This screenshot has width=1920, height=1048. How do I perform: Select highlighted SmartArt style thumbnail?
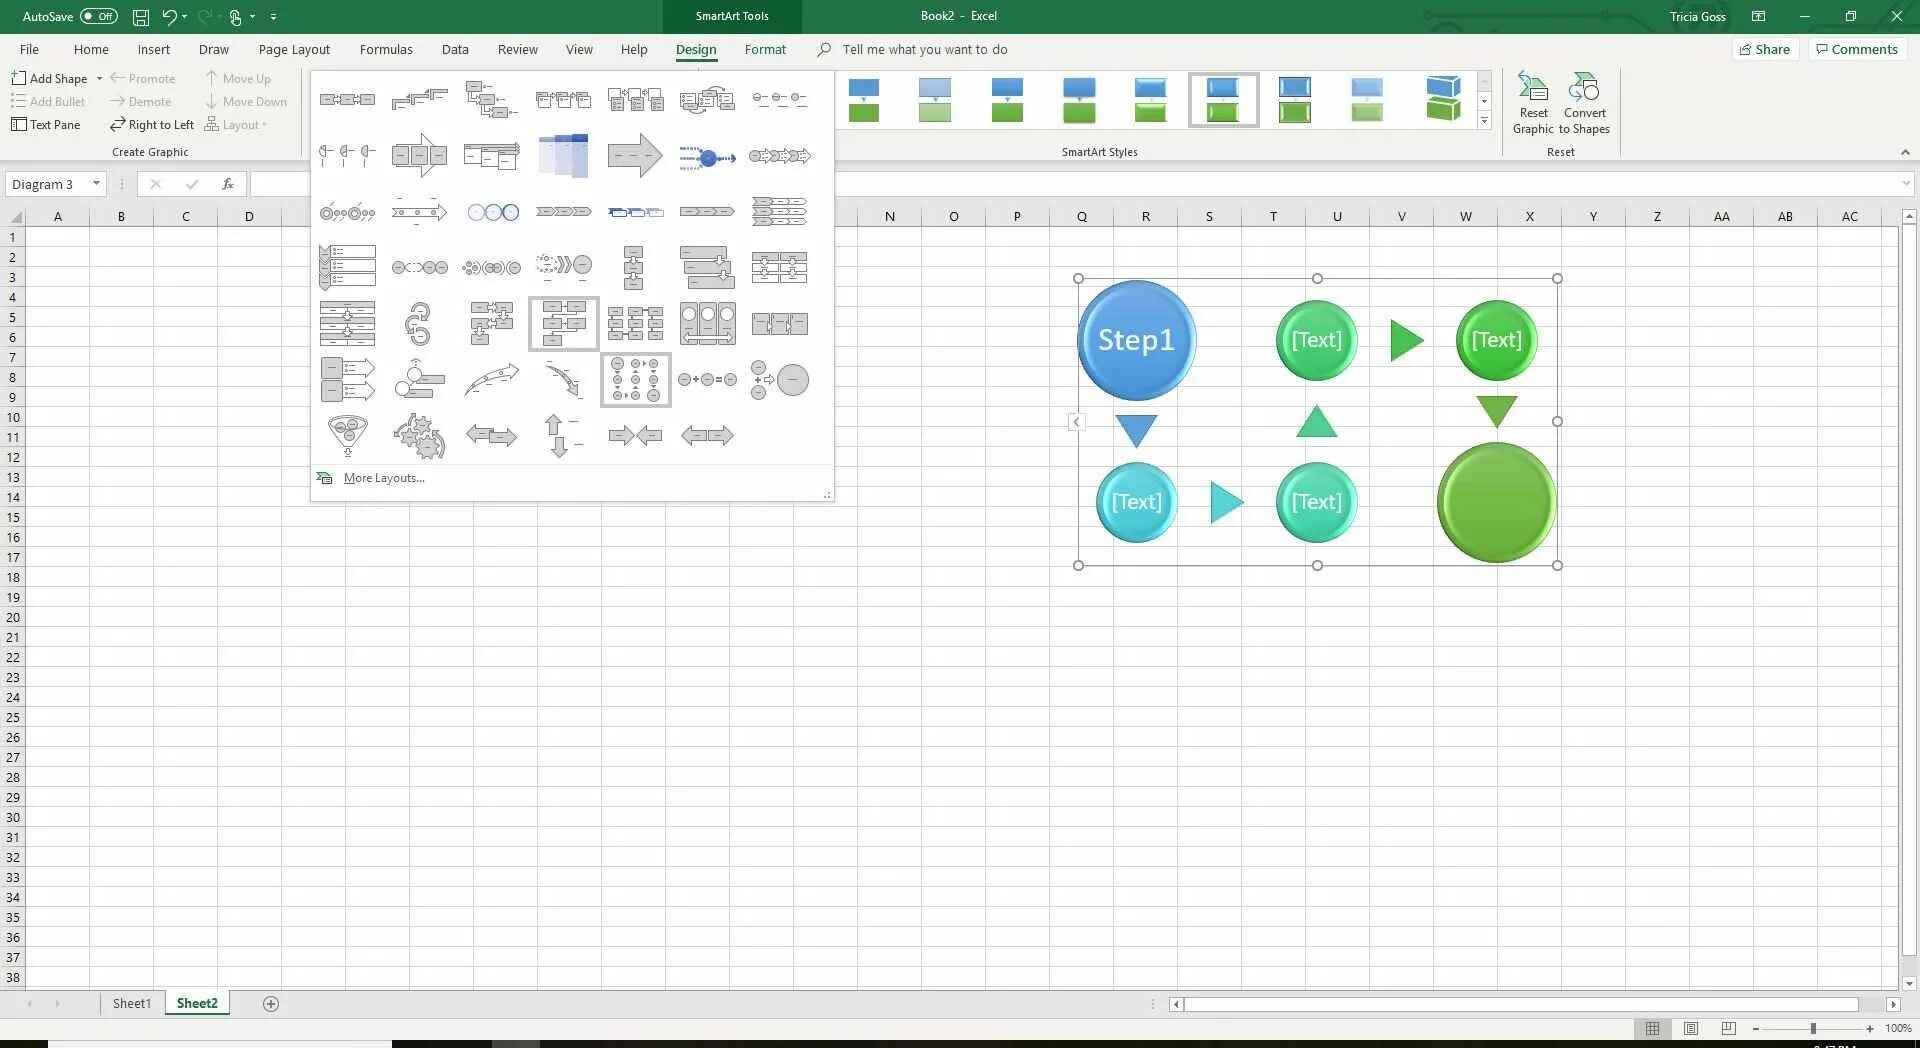(x=1223, y=100)
